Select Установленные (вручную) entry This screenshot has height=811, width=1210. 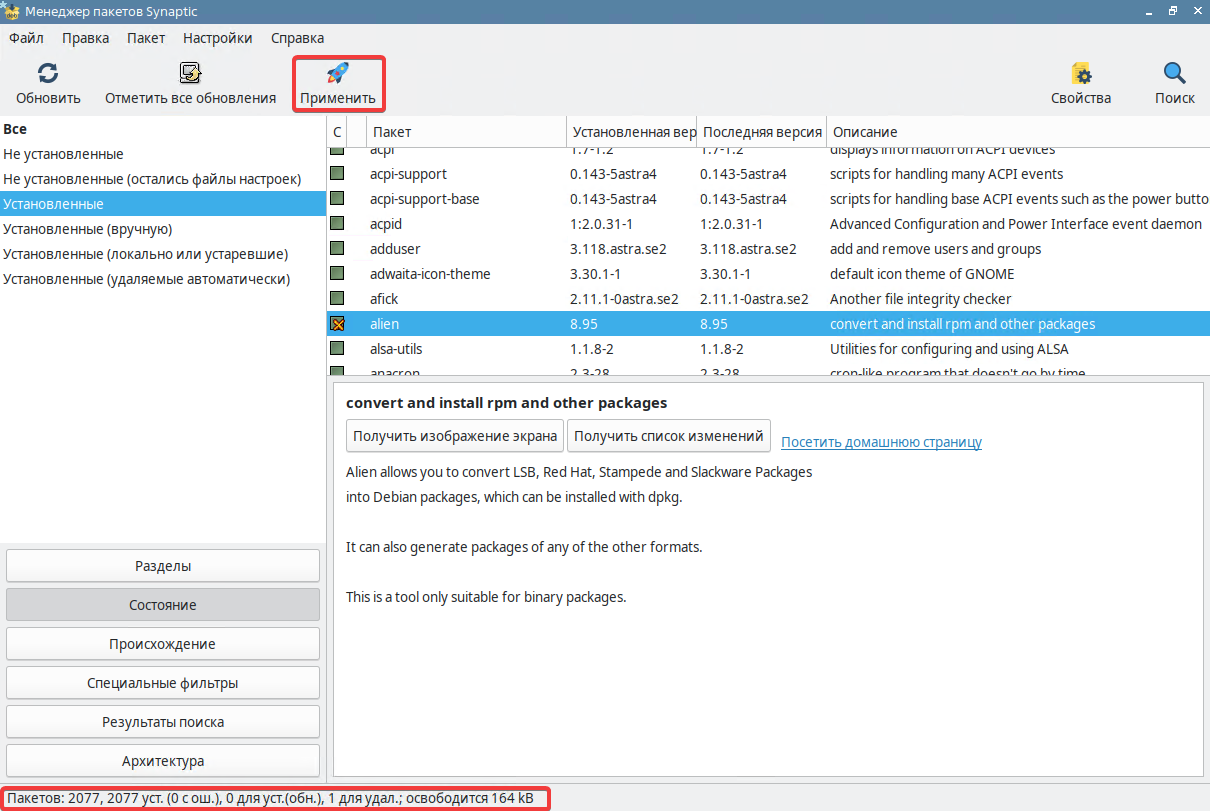(x=163, y=229)
